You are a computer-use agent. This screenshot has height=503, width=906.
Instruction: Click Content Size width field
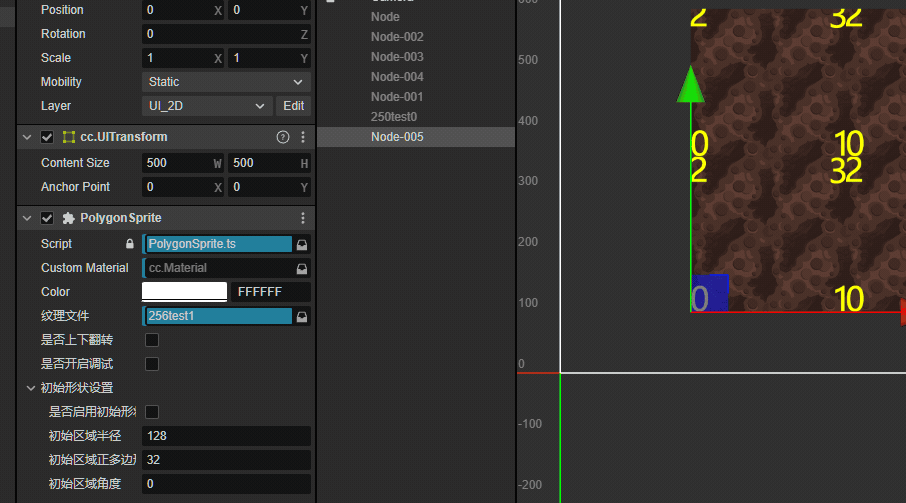[183, 163]
